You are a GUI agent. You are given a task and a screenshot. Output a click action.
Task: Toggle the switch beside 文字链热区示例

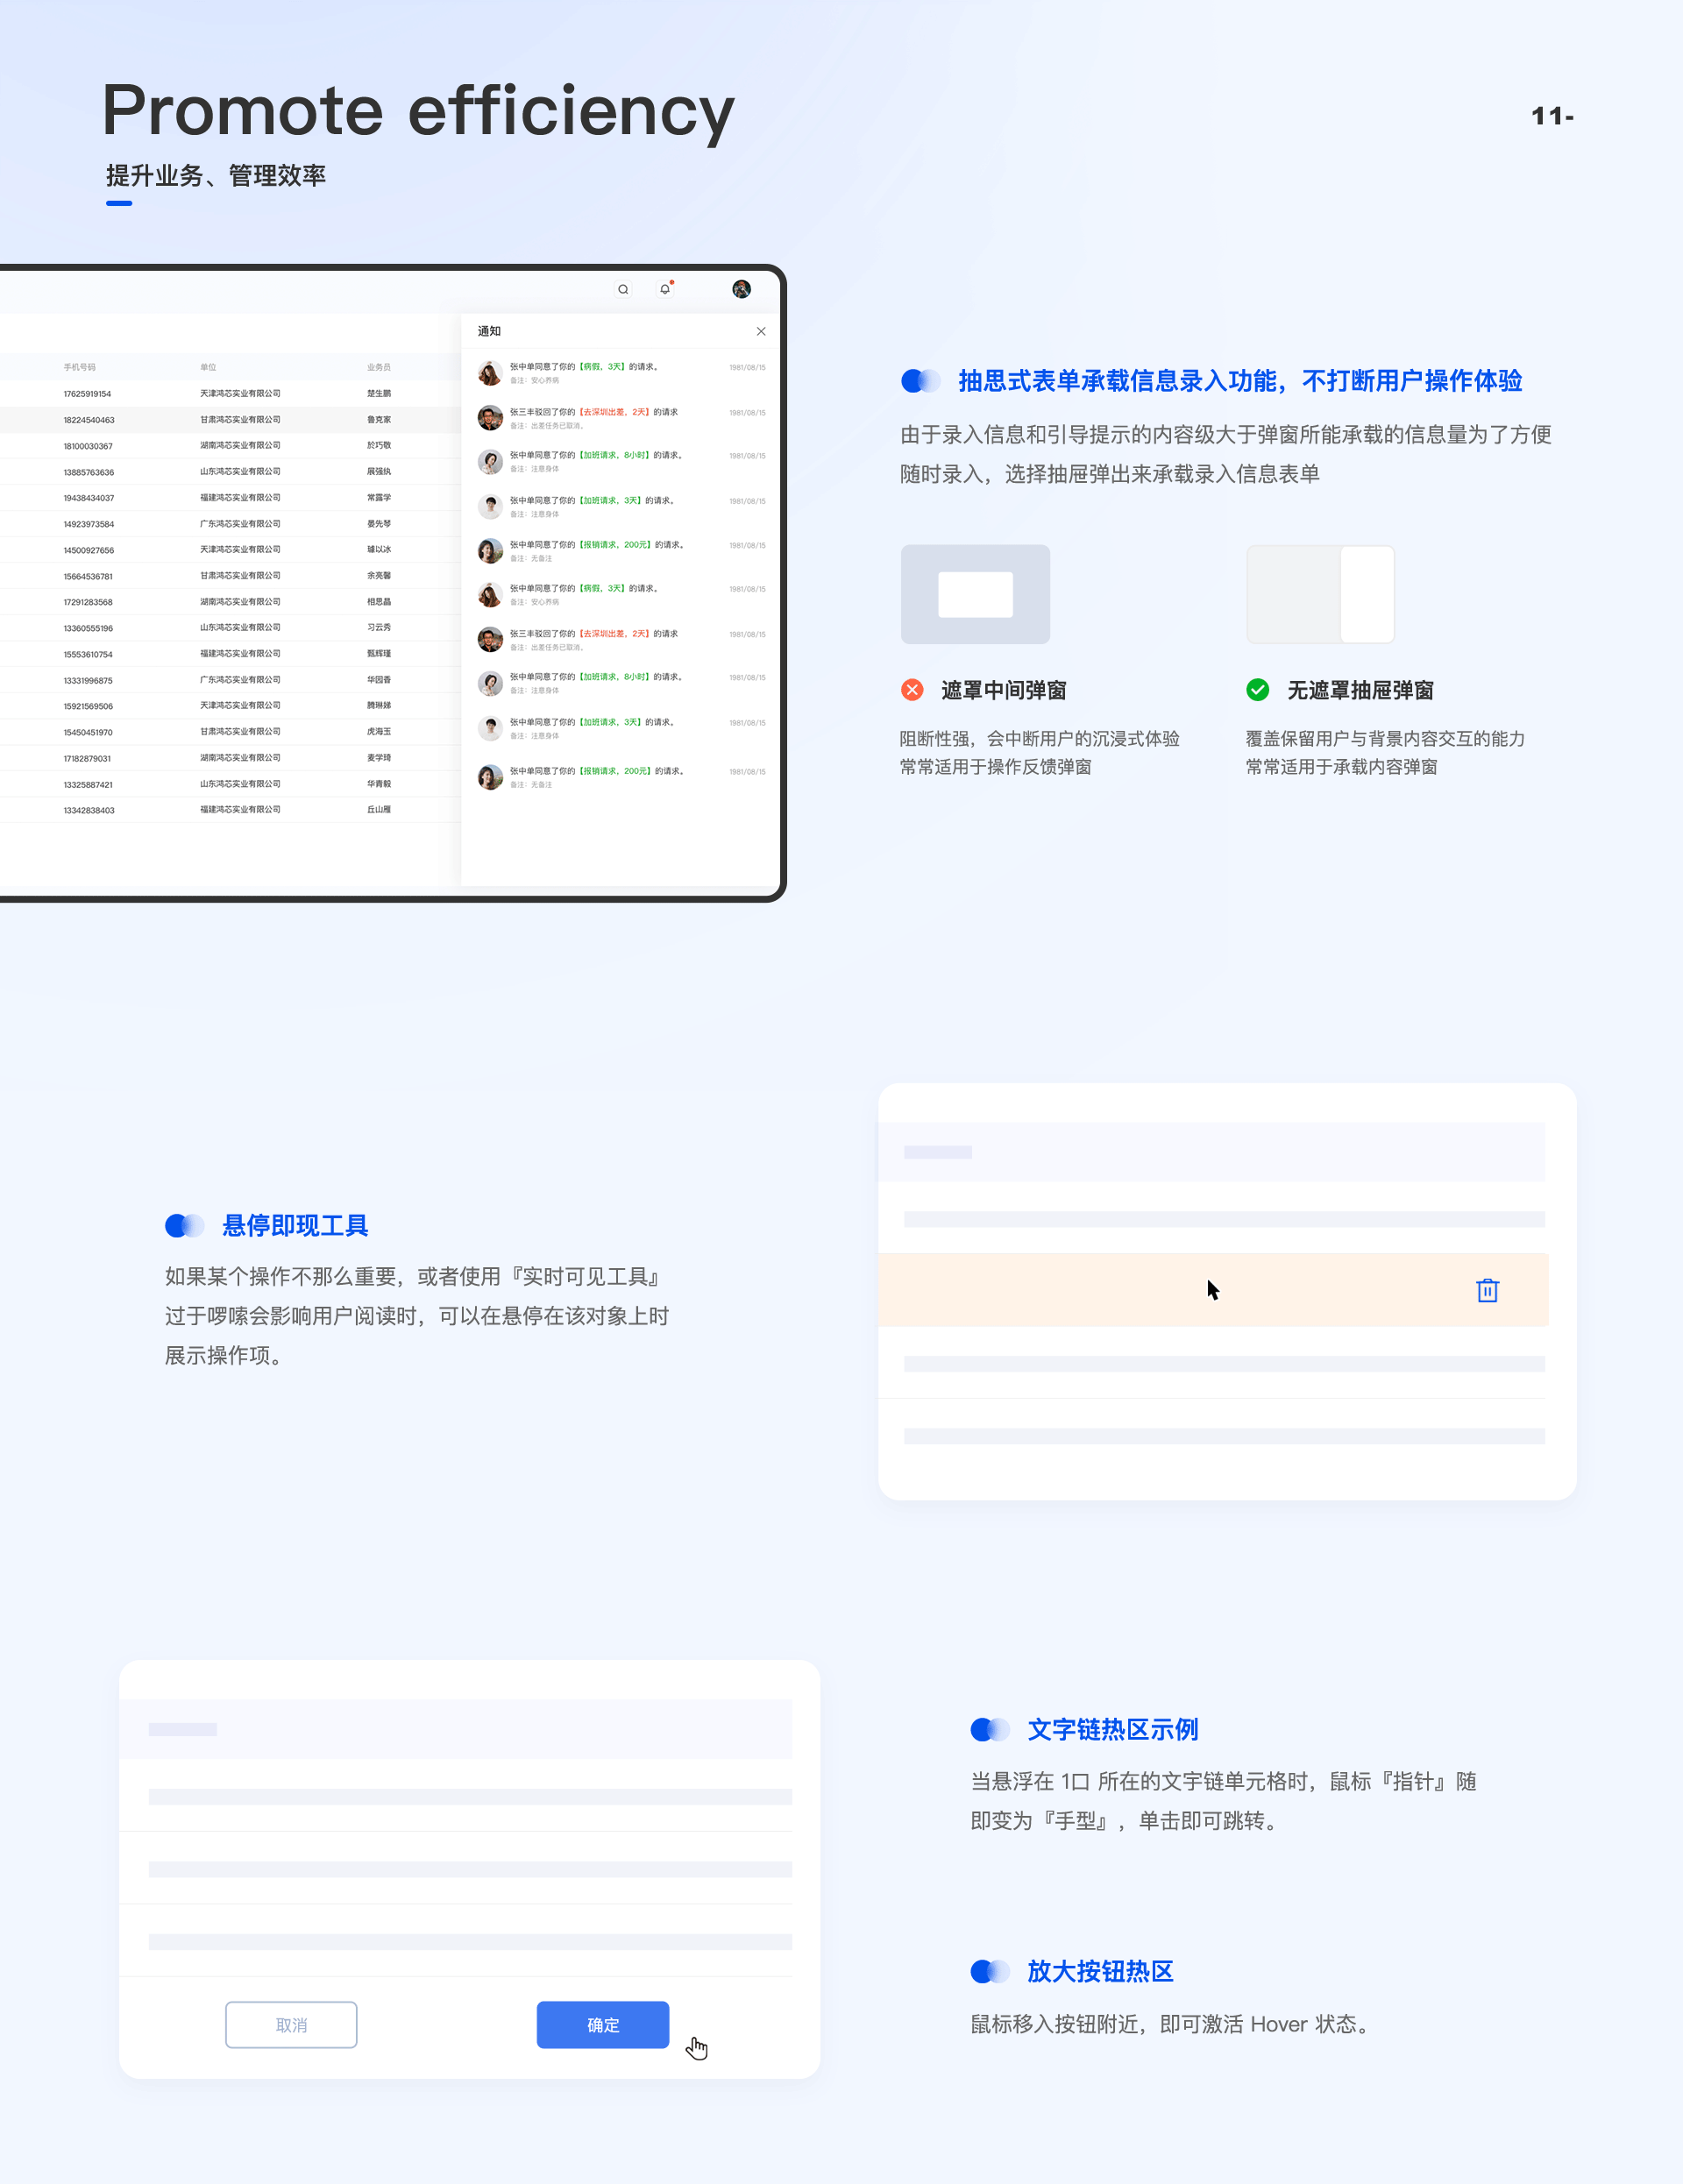click(990, 1729)
